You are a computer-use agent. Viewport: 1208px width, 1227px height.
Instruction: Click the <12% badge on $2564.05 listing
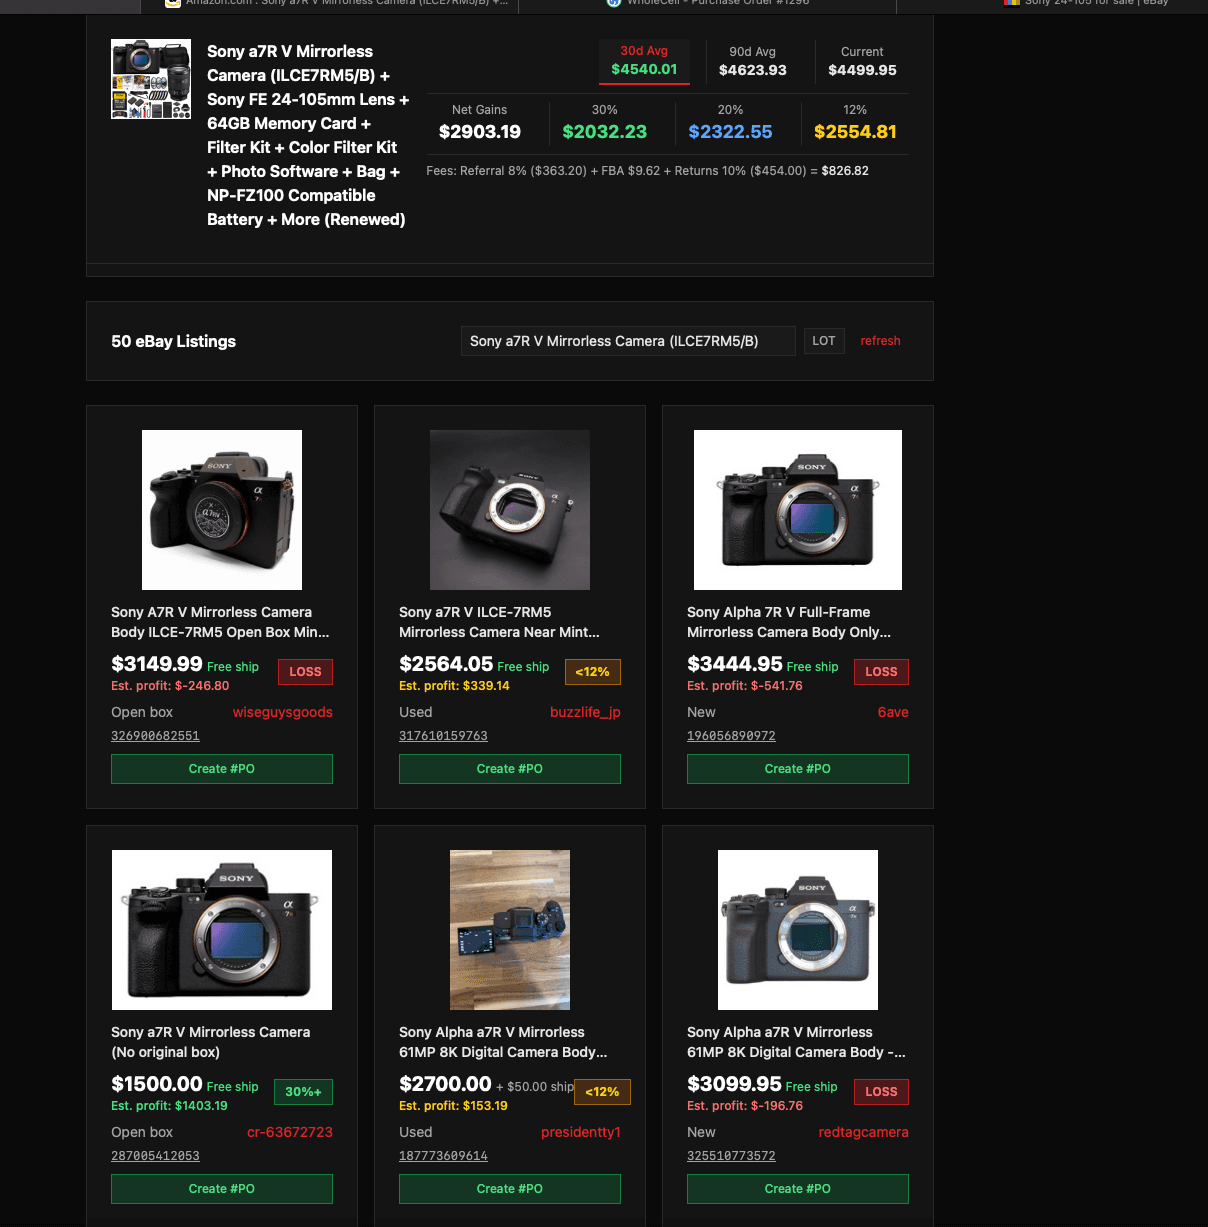(593, 672)
